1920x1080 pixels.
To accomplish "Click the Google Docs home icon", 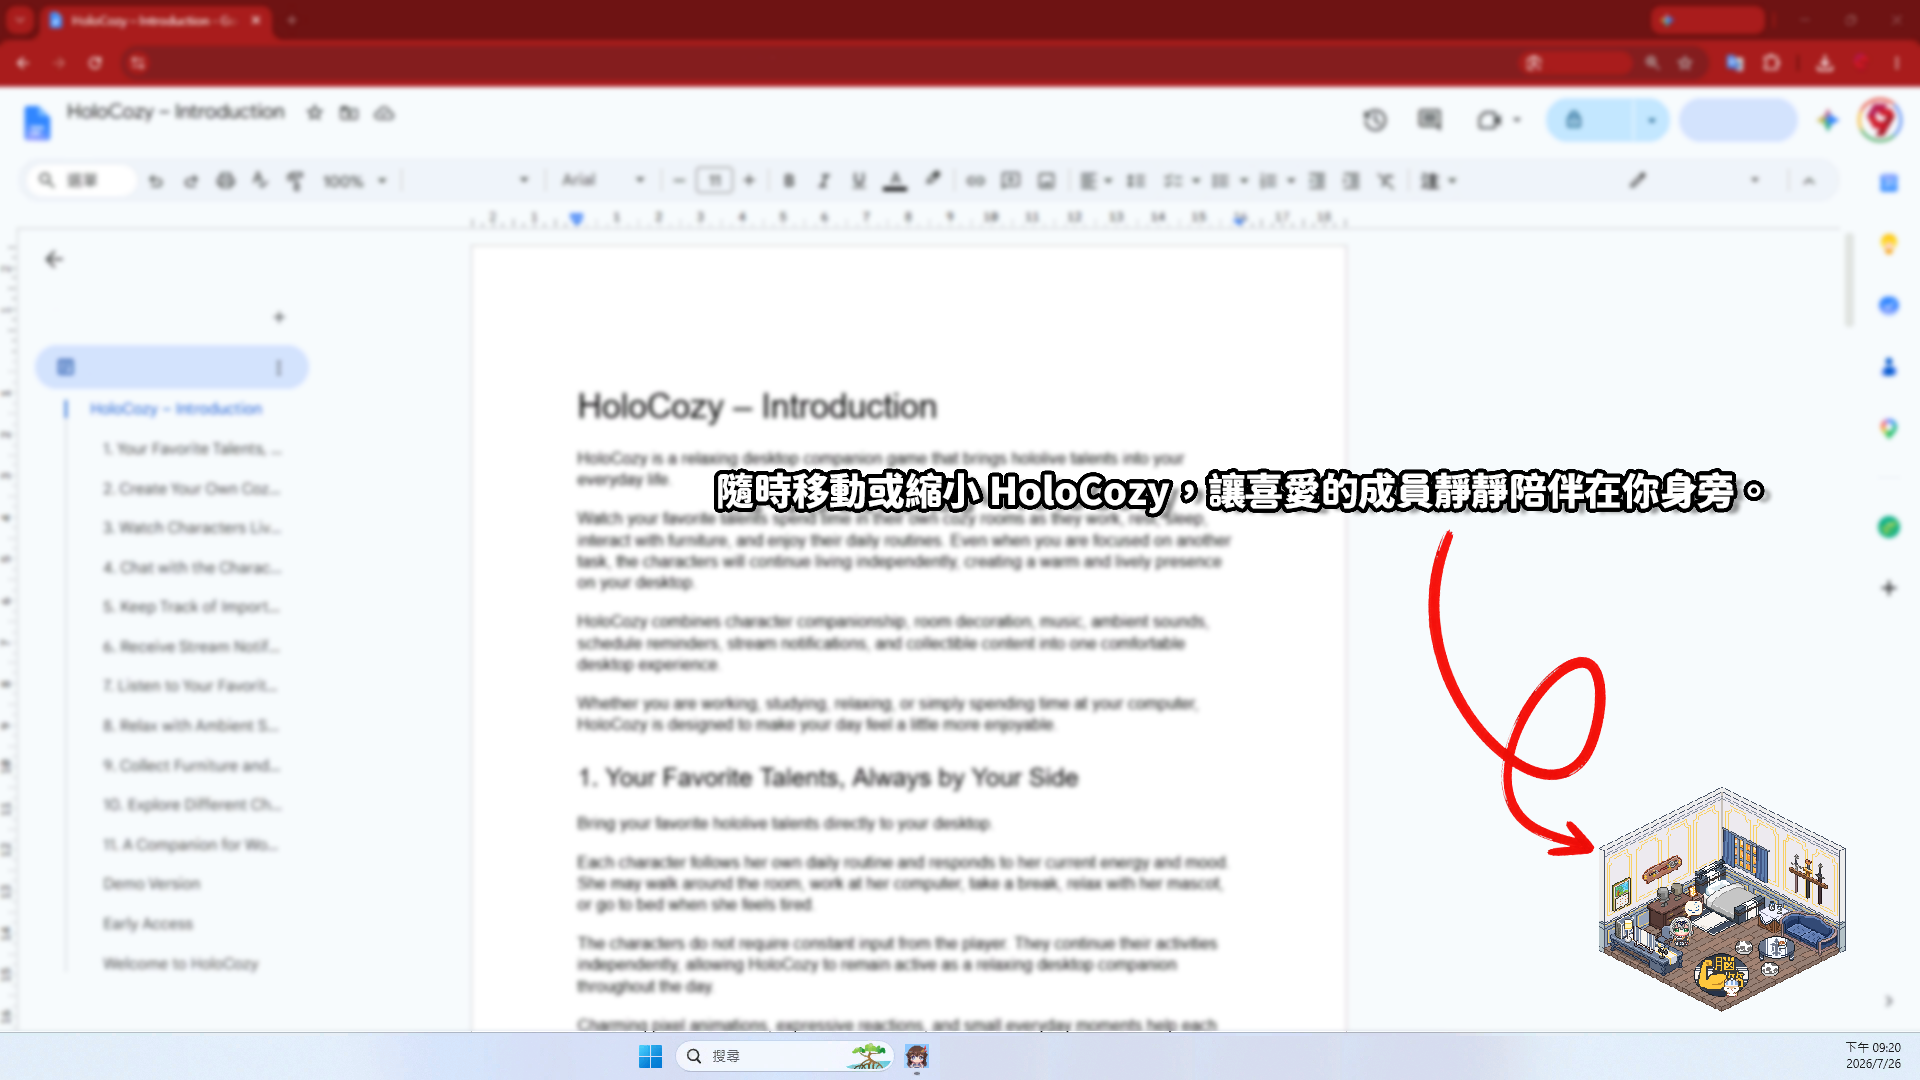I will [x=37, y=122].
